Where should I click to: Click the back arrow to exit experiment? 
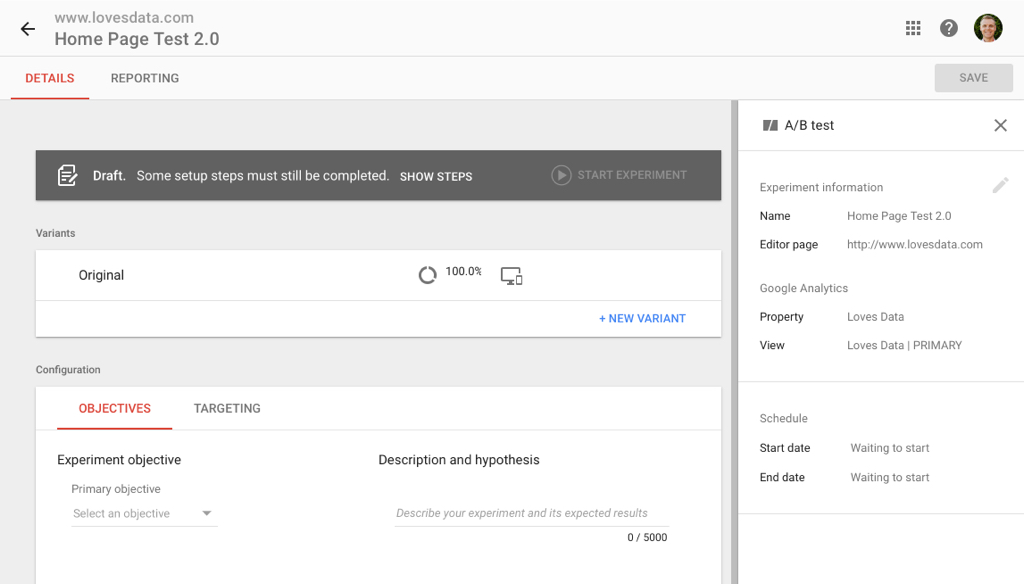coord(27,28)
